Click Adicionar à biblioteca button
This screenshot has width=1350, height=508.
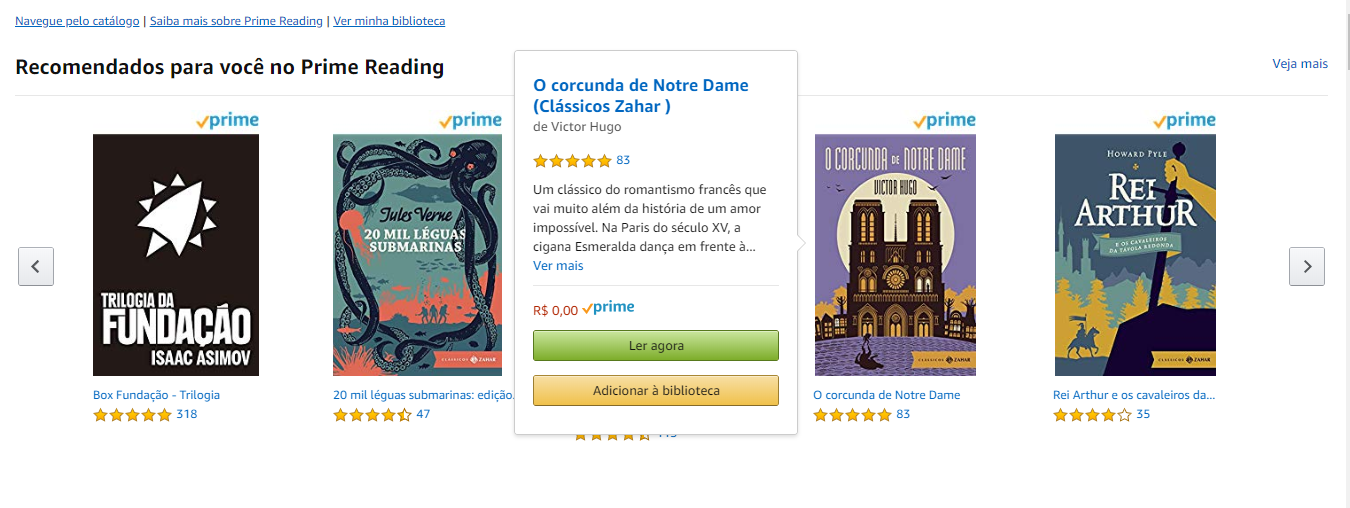[655, 391]
